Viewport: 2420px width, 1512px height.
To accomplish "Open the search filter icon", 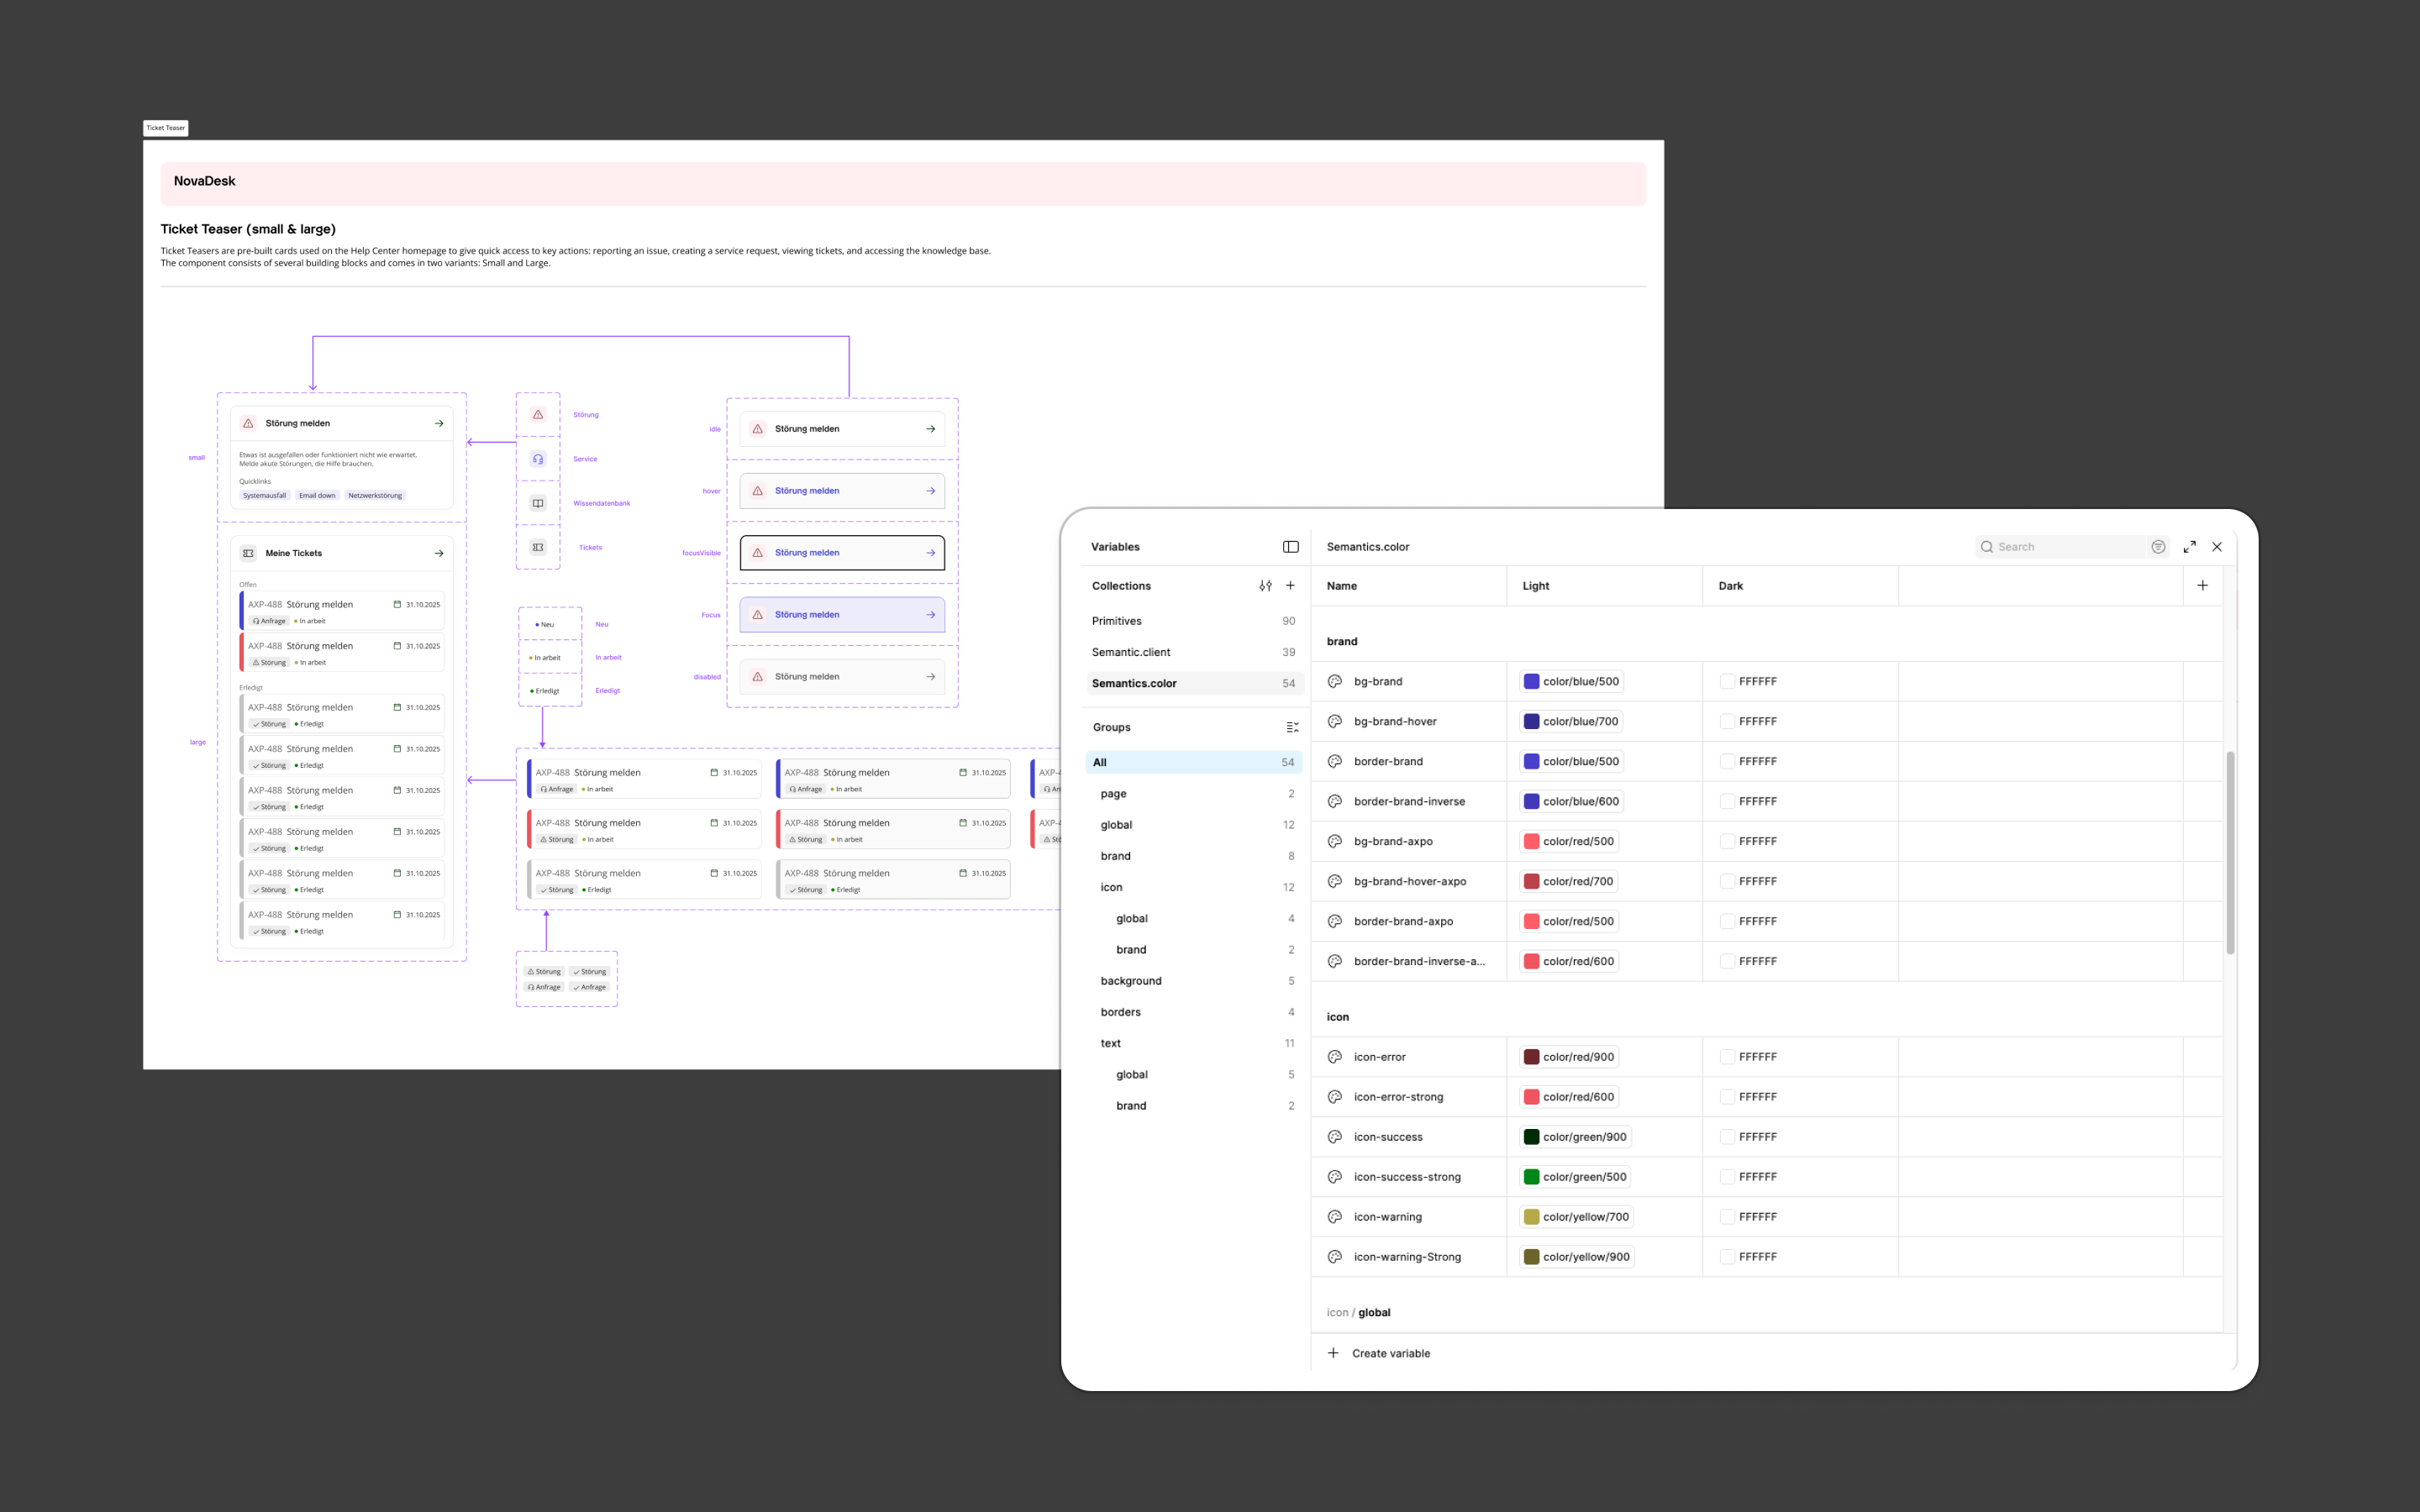I will (2158, 547).
